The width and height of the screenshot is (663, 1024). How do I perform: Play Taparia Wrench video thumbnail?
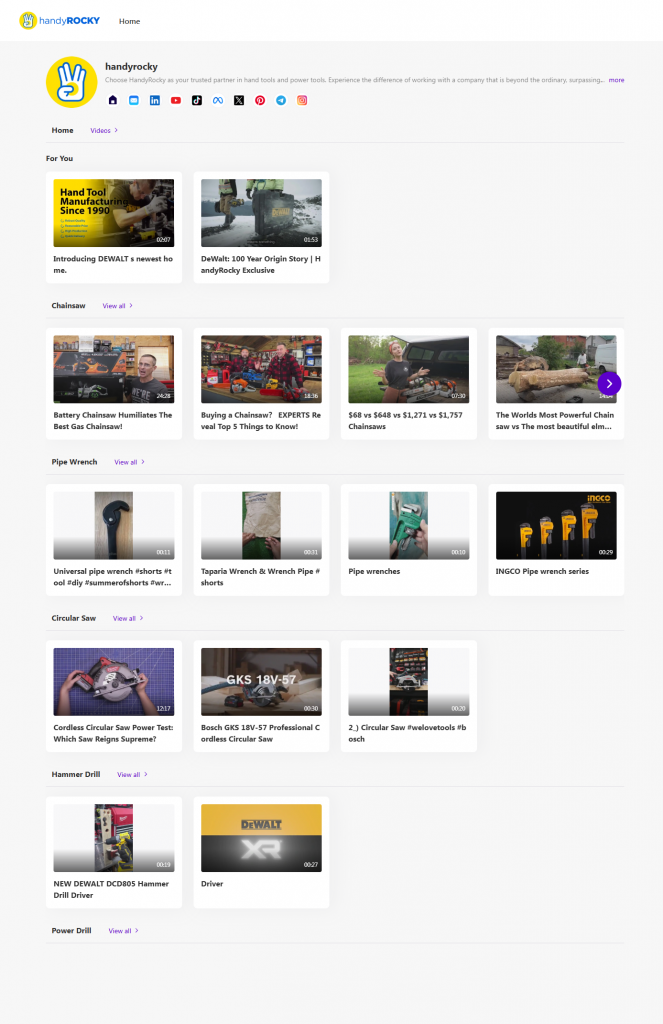tap(261, 525)
